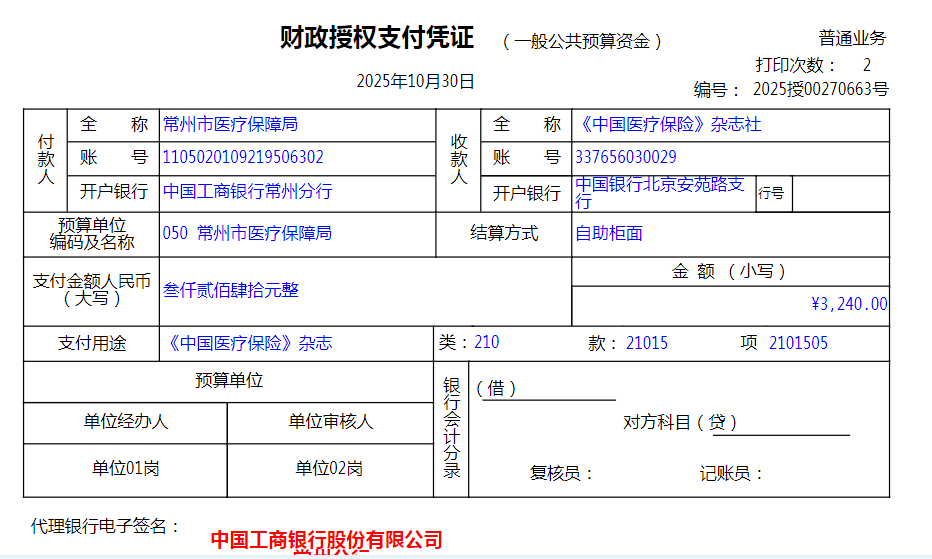The width and height of the screenshot is (932, 559).
Task: Click voucher number 2025授00270663号
Action: [820, 90]
